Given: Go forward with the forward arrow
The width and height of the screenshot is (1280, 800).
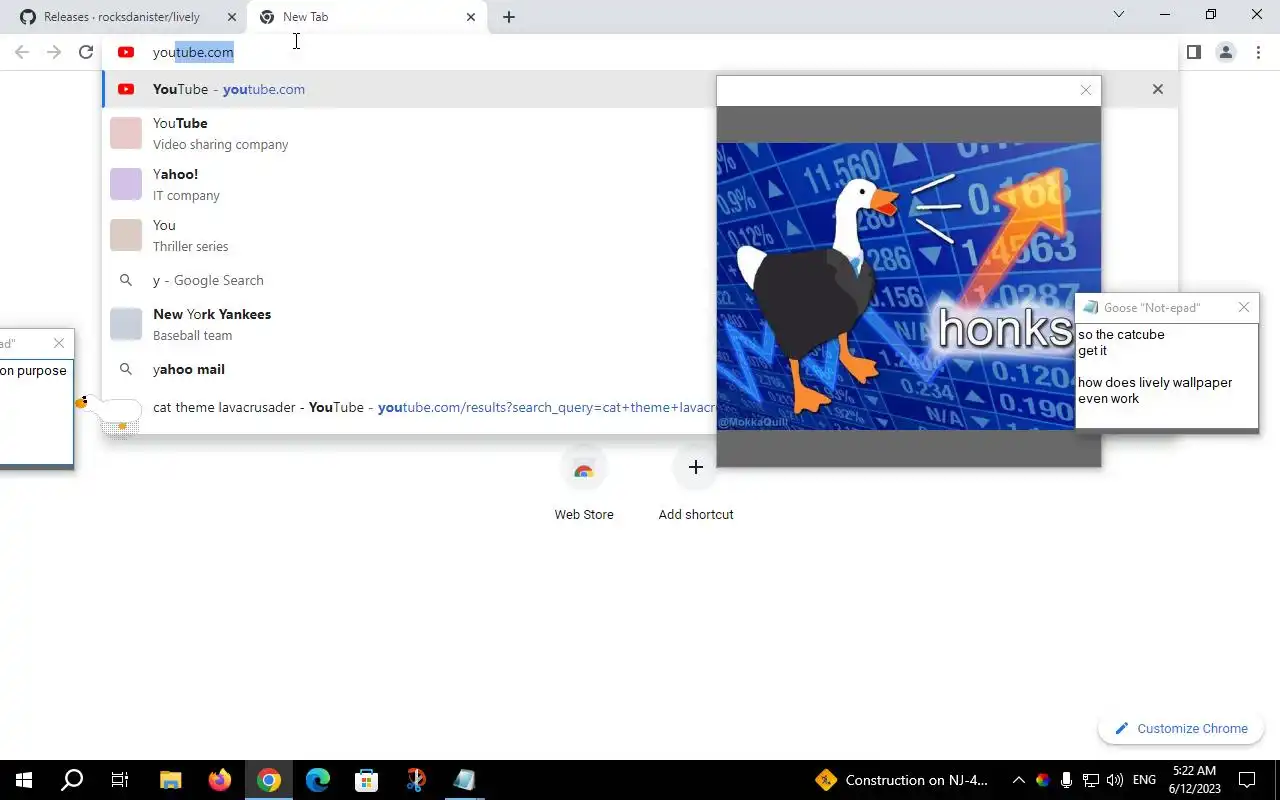Looking at the screenshot, I should pos(54,52).
